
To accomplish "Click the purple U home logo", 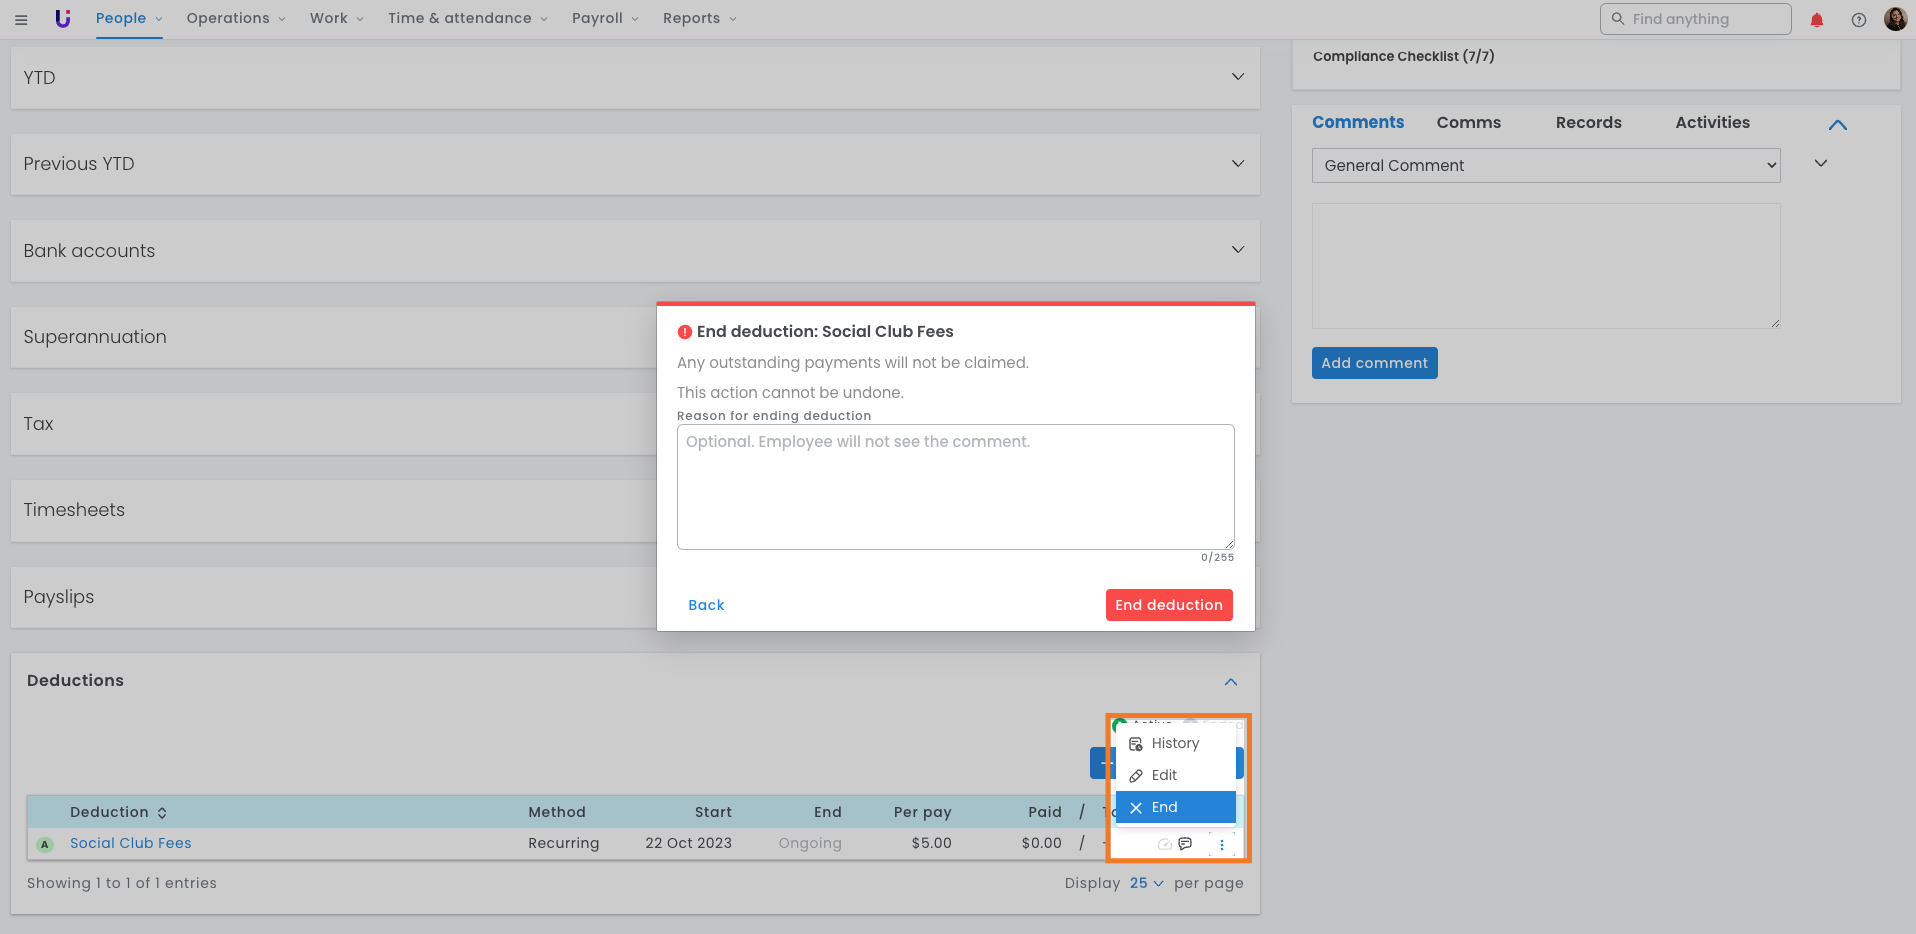I will [x=63, y=19].
